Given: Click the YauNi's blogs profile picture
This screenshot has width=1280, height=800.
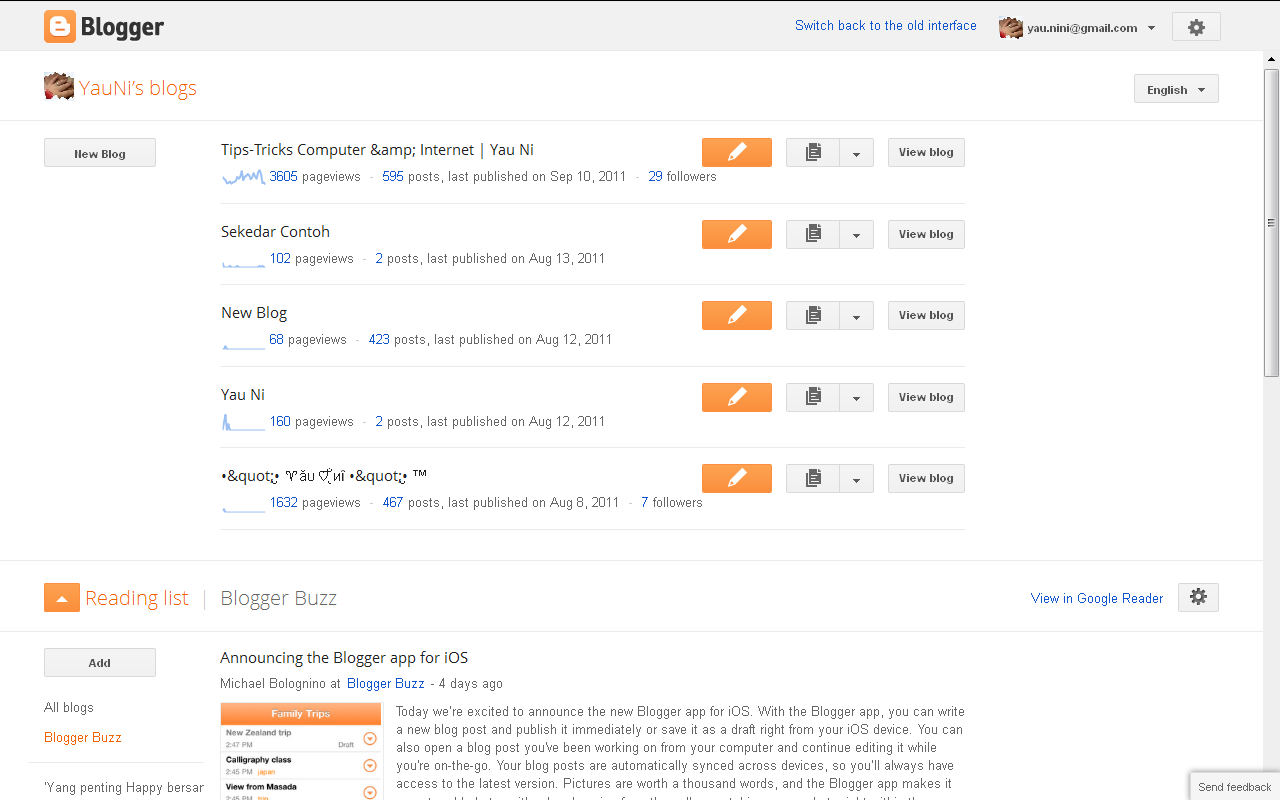Looking at the screenshot, I should pos(59,87).
